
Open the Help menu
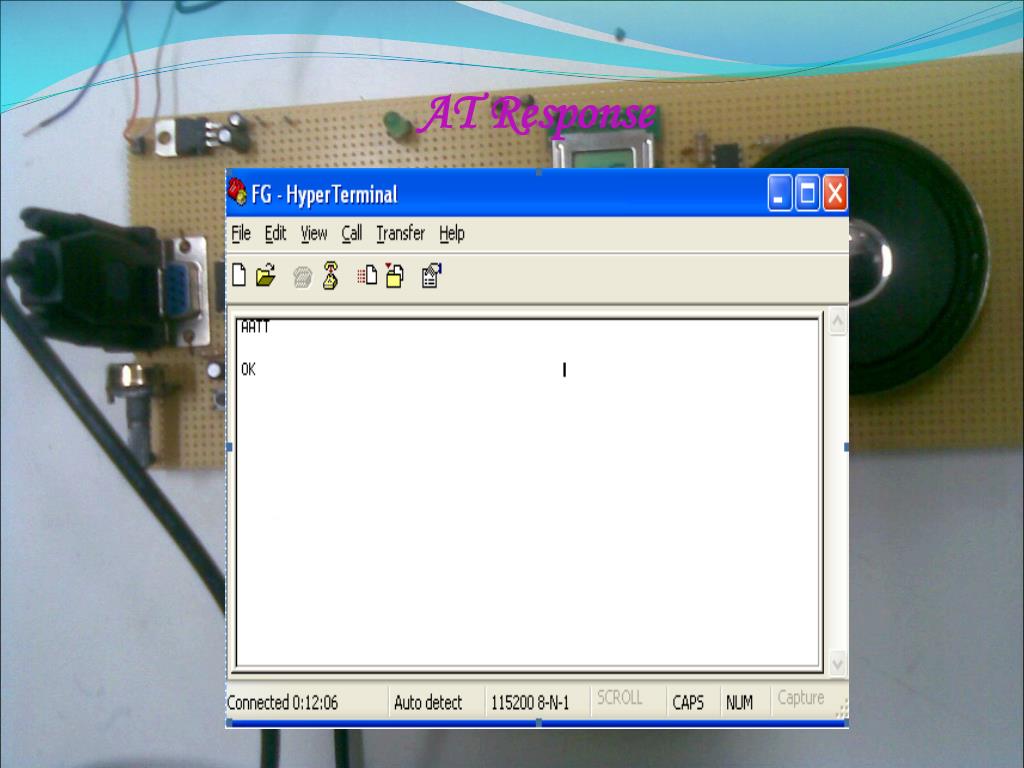[x=451, y=233]
